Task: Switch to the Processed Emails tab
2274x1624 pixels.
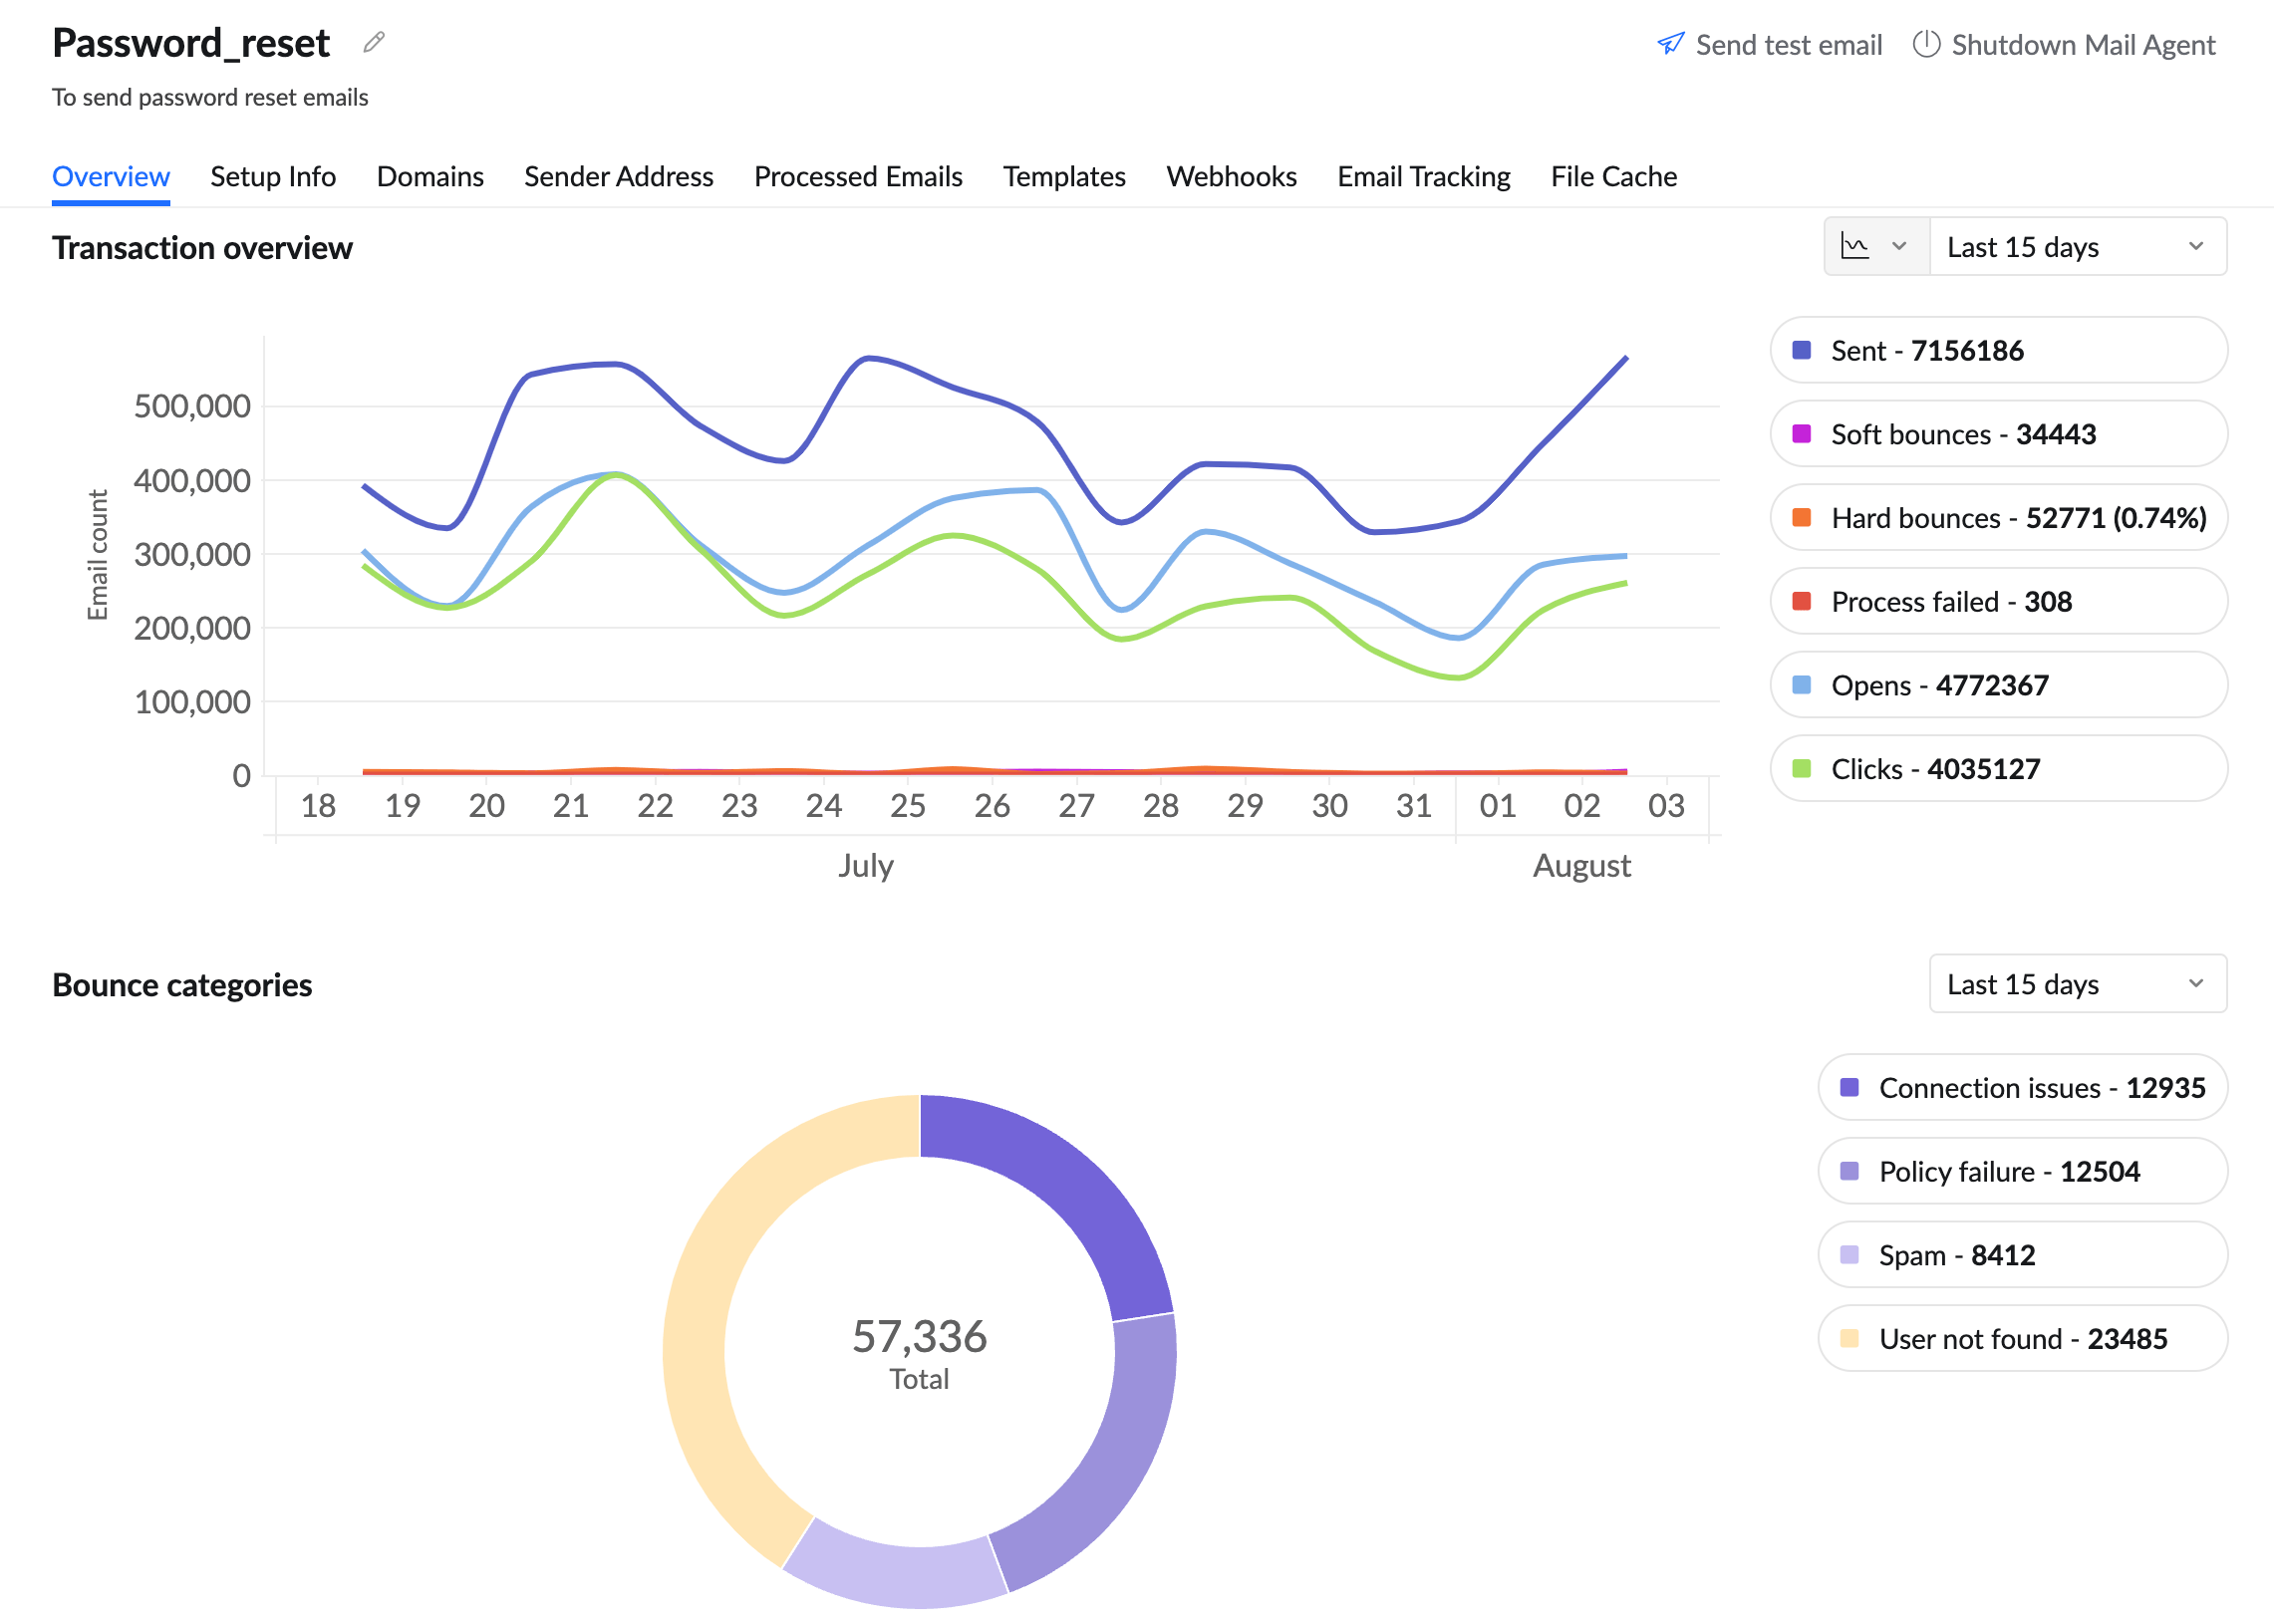Action: pyautogui.click(x=857, y=176)
